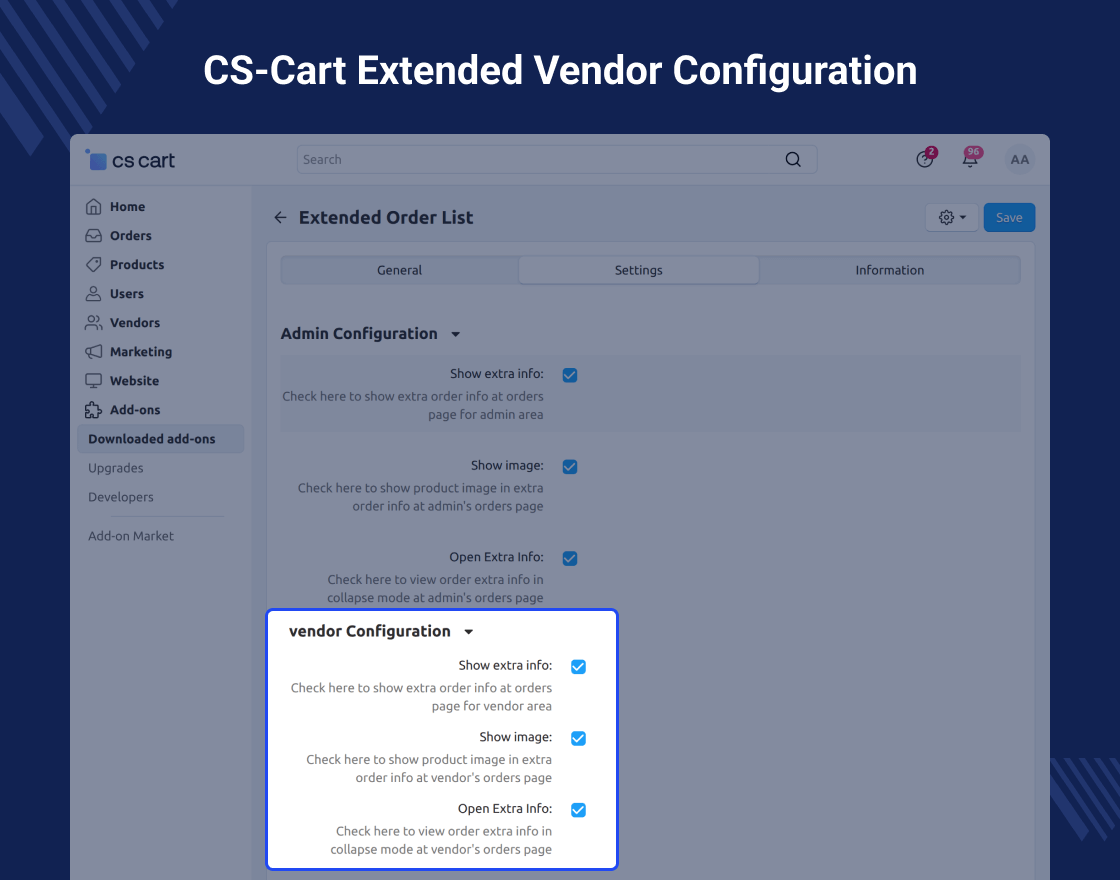This screenshot has height=880, width=1120.
Task: Uncheck admin Show image checkbox
Action: (x=570, y=466)
